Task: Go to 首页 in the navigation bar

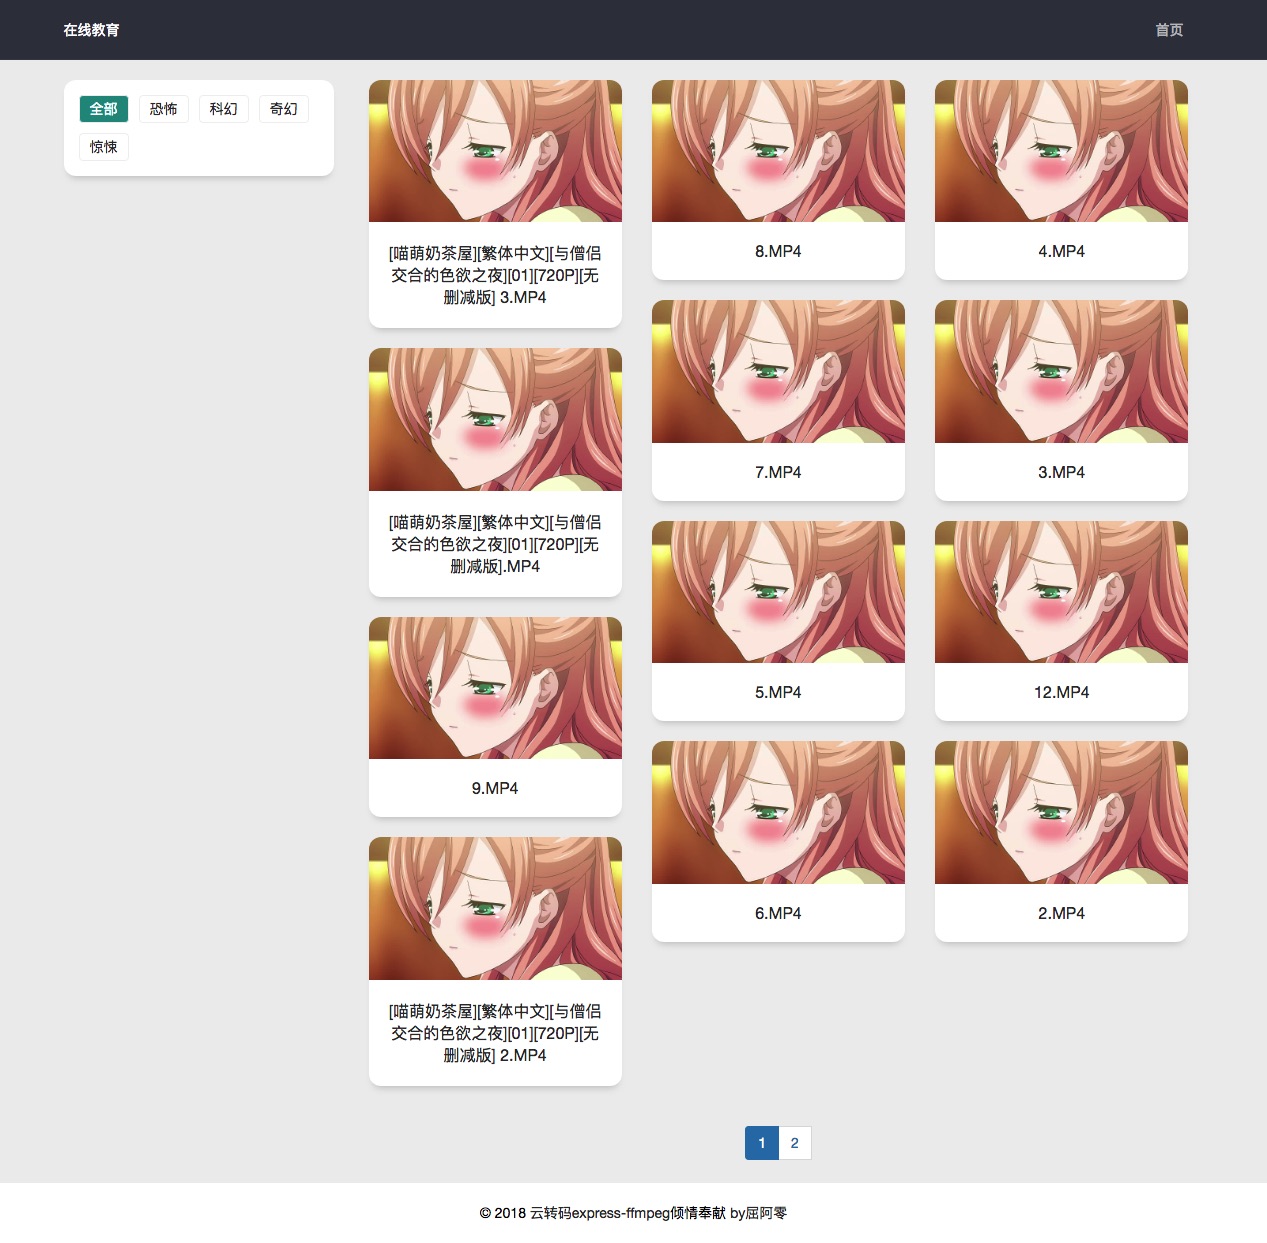Action: [x=1169, y=30]
